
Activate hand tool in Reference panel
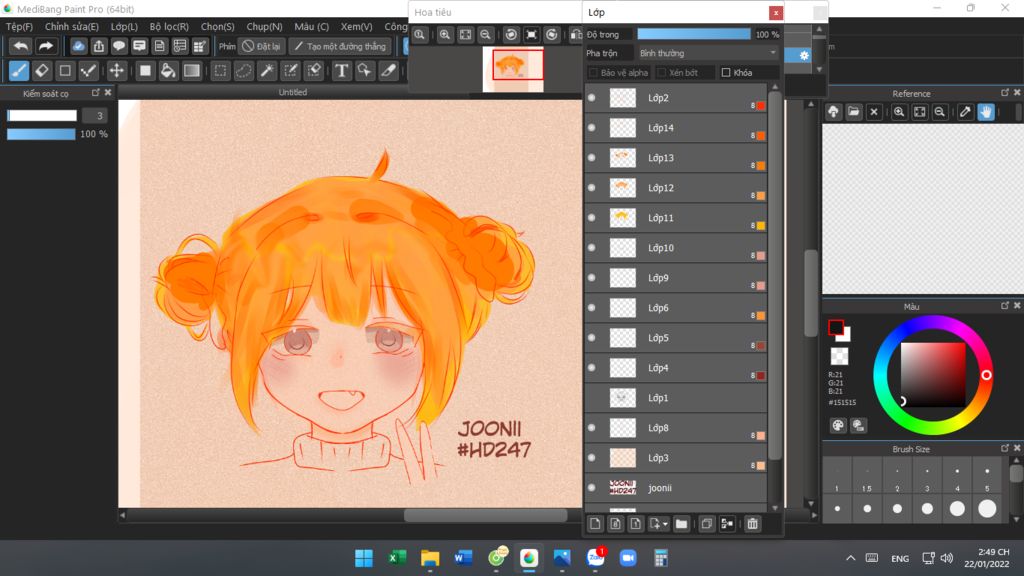point(986,112)
